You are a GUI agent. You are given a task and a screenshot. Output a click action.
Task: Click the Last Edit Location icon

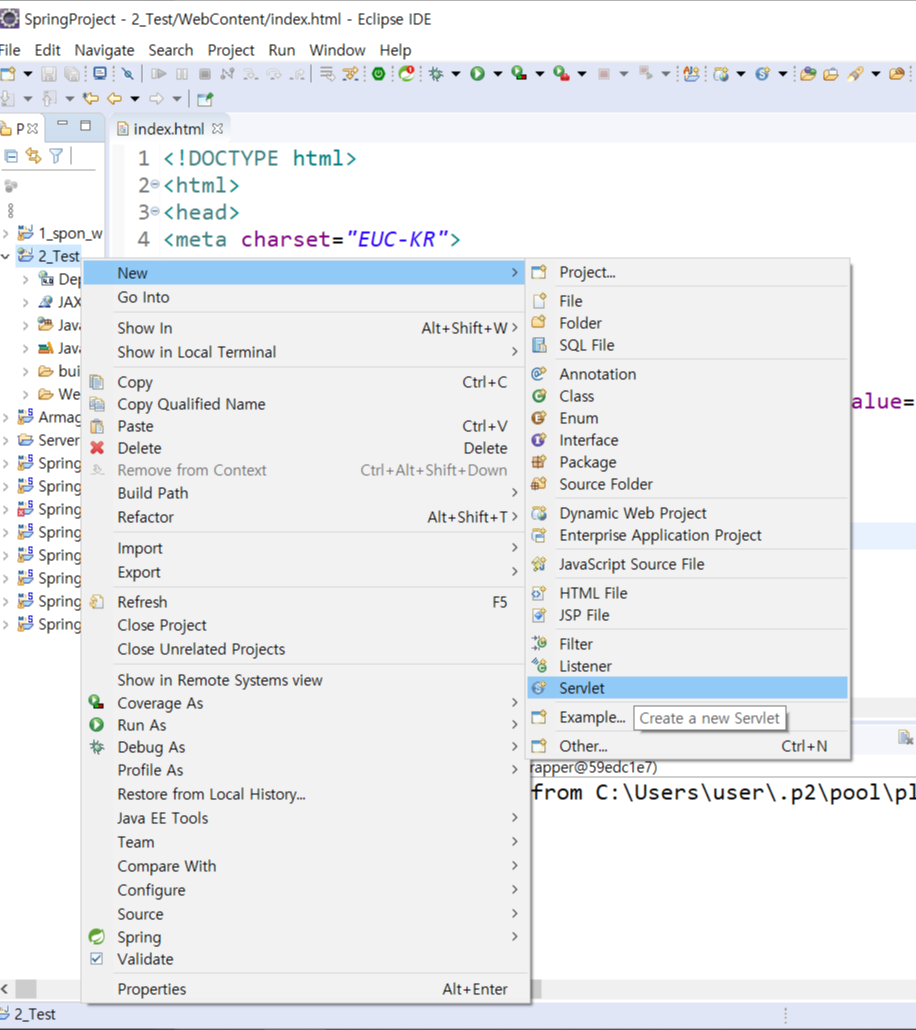91,99
